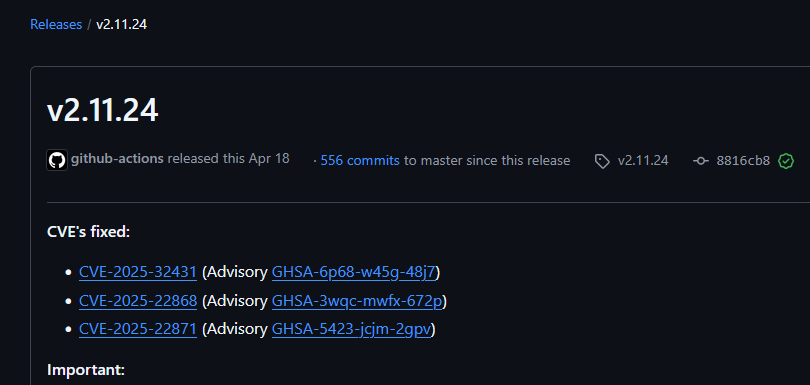This screenshot has width=810, height=385.
Task: Open the v2.11.24 tag link
Action: [x=643, y=161]
